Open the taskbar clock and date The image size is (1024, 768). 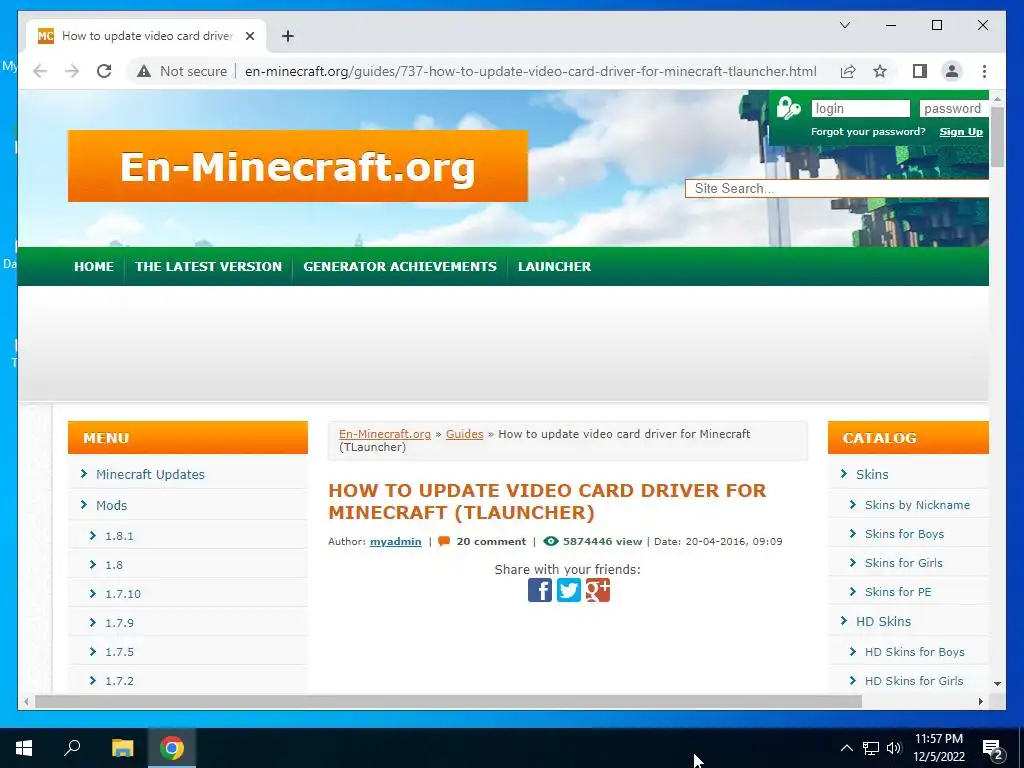938,748
